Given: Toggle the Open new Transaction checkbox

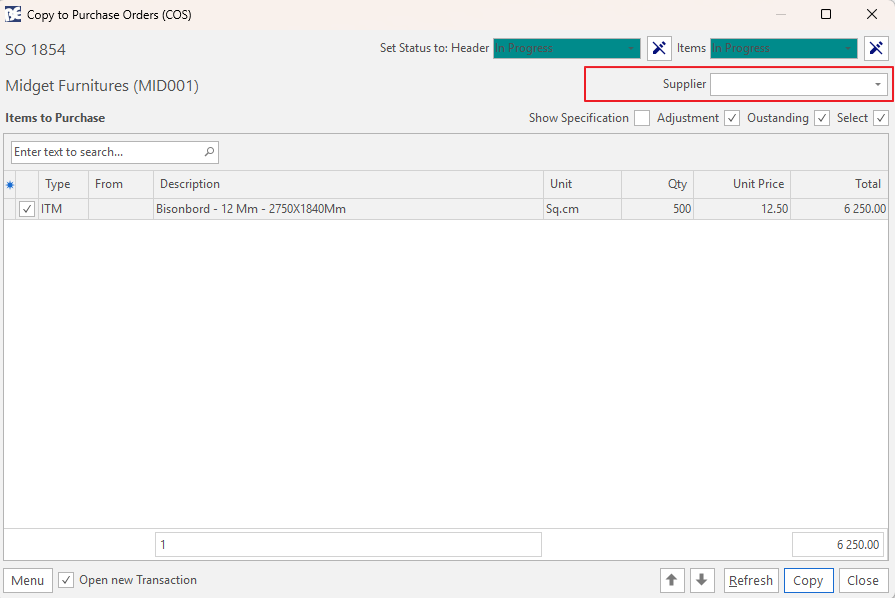Looking at the screenshot, I should coord(66,580).
